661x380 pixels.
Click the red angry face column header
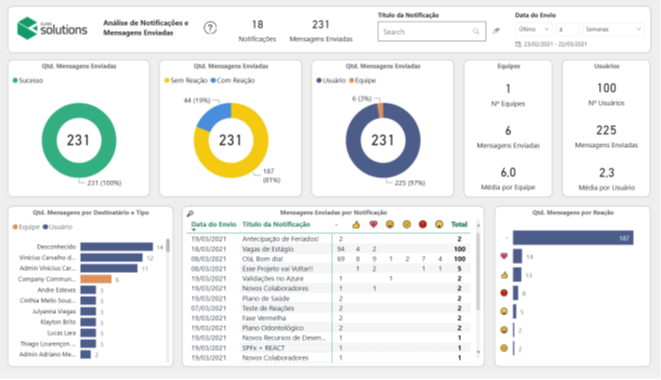[x=423, y=224]
